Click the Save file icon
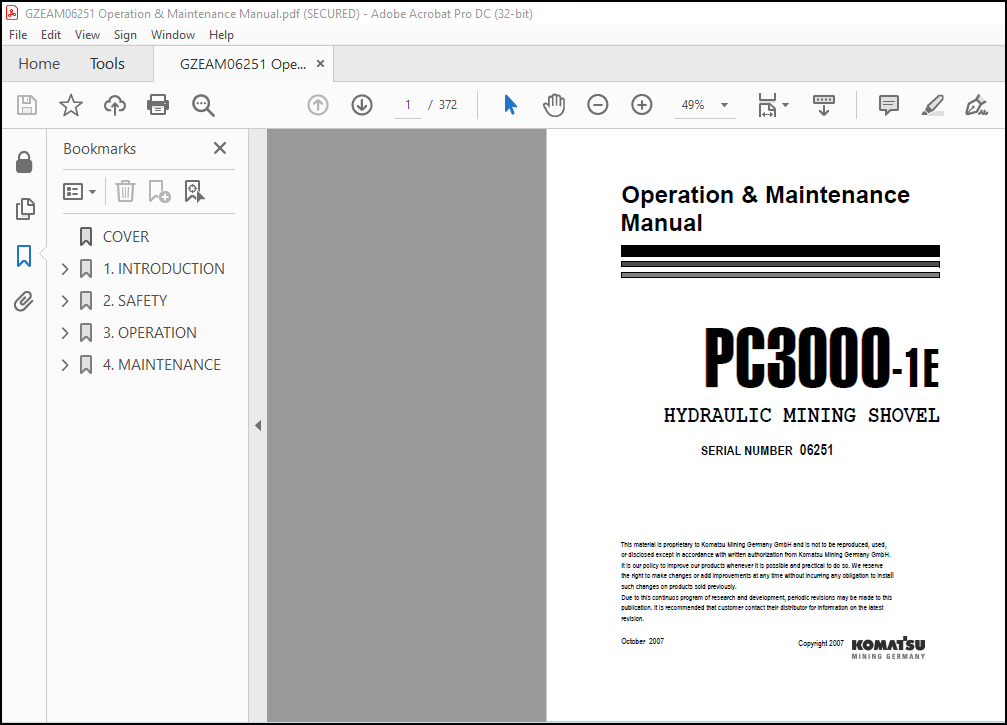This screenshot has height=725, width=1007. [x=27, y=105]
